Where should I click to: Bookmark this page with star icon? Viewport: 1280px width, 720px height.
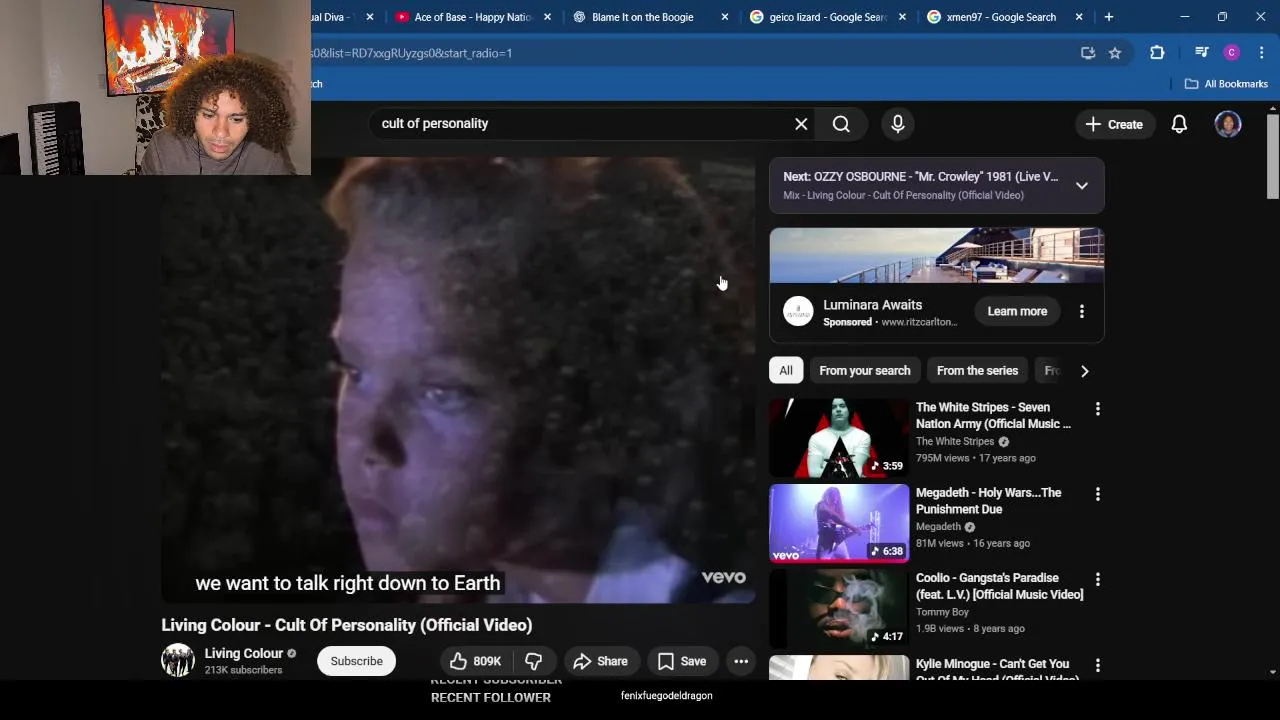1115,53
